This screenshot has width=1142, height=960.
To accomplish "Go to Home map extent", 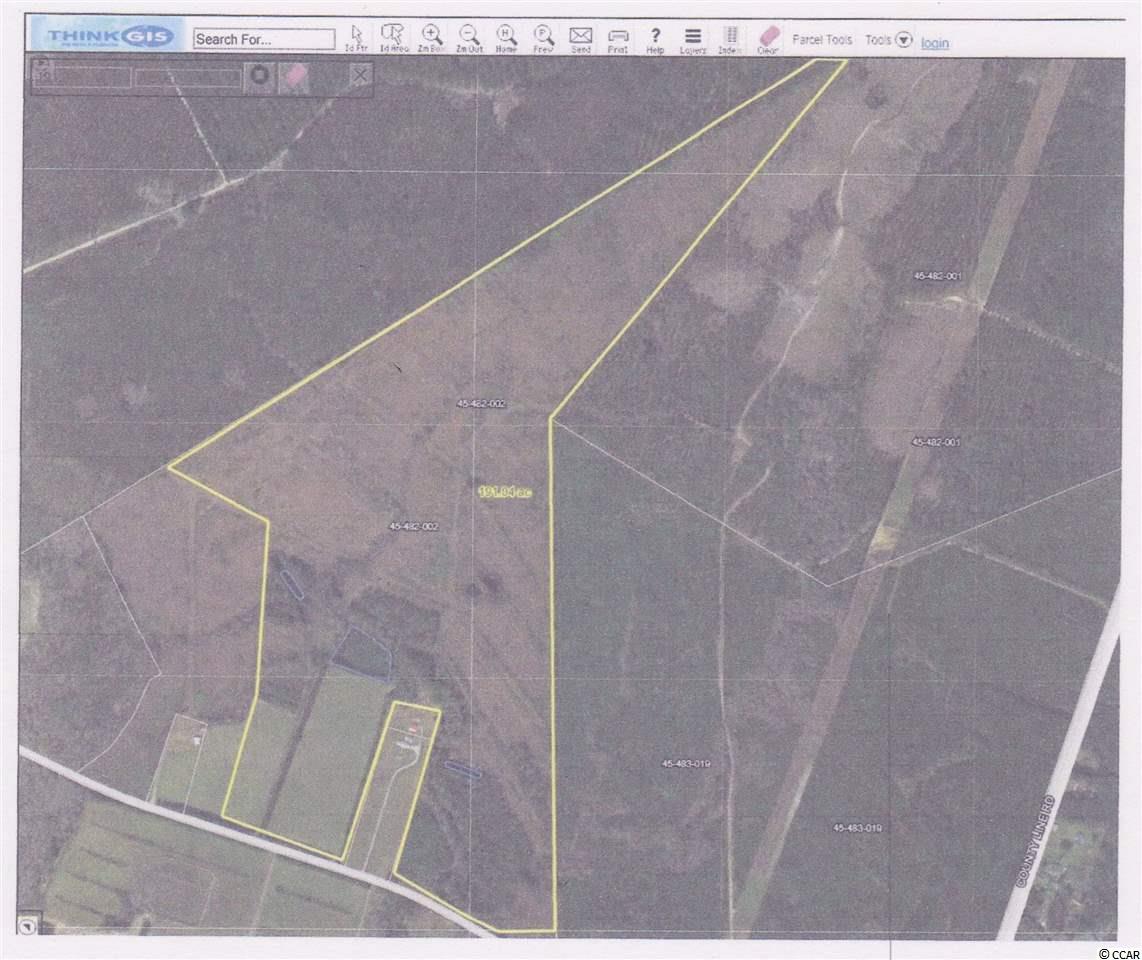I will pos(506,38).
